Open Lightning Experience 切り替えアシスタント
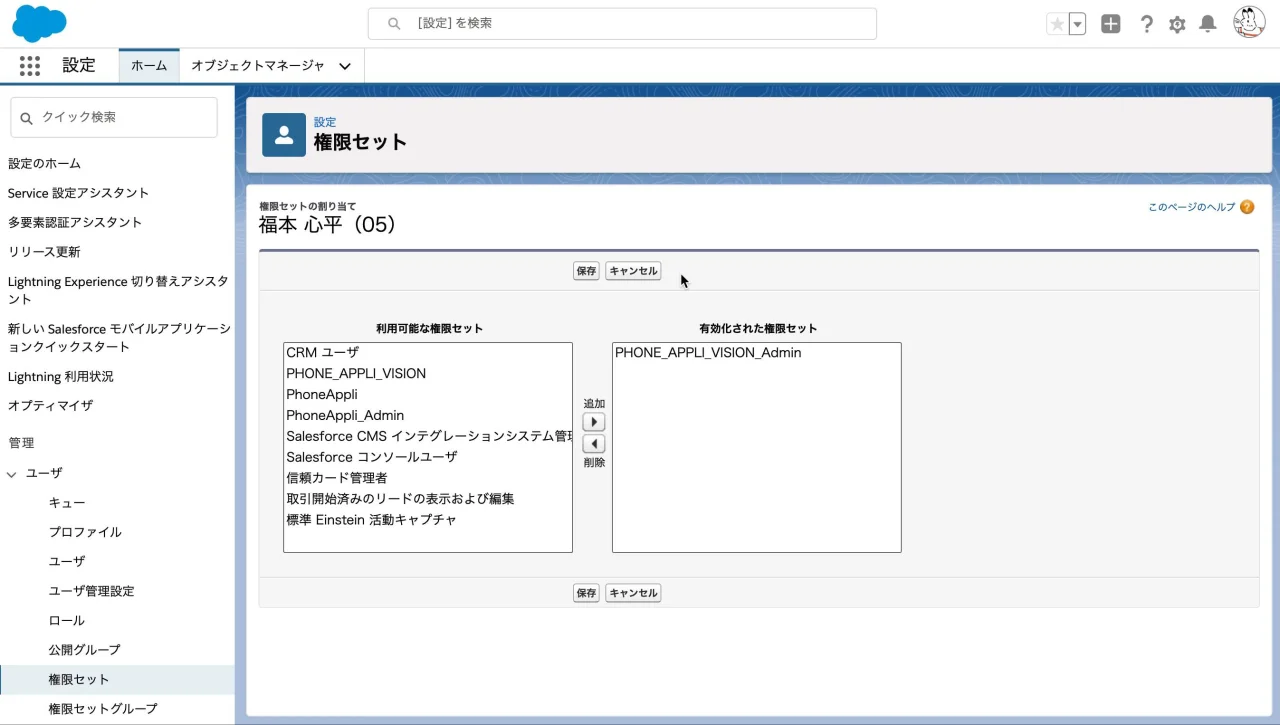Viewport: 1280px width, 725px height. [x=118, y=290]
